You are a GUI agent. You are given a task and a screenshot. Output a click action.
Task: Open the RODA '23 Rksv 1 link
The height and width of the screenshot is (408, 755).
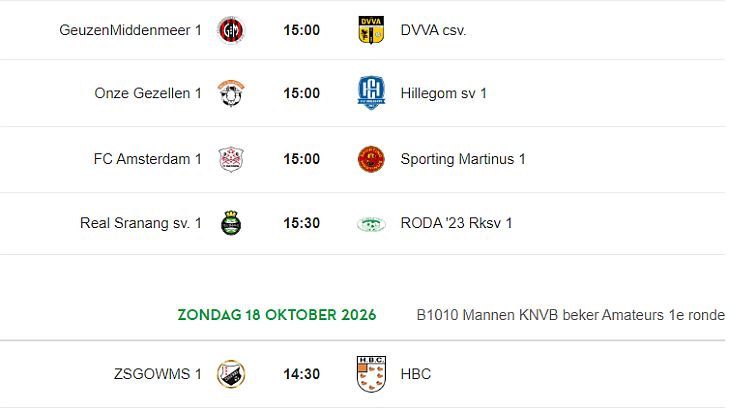(456, 223)
